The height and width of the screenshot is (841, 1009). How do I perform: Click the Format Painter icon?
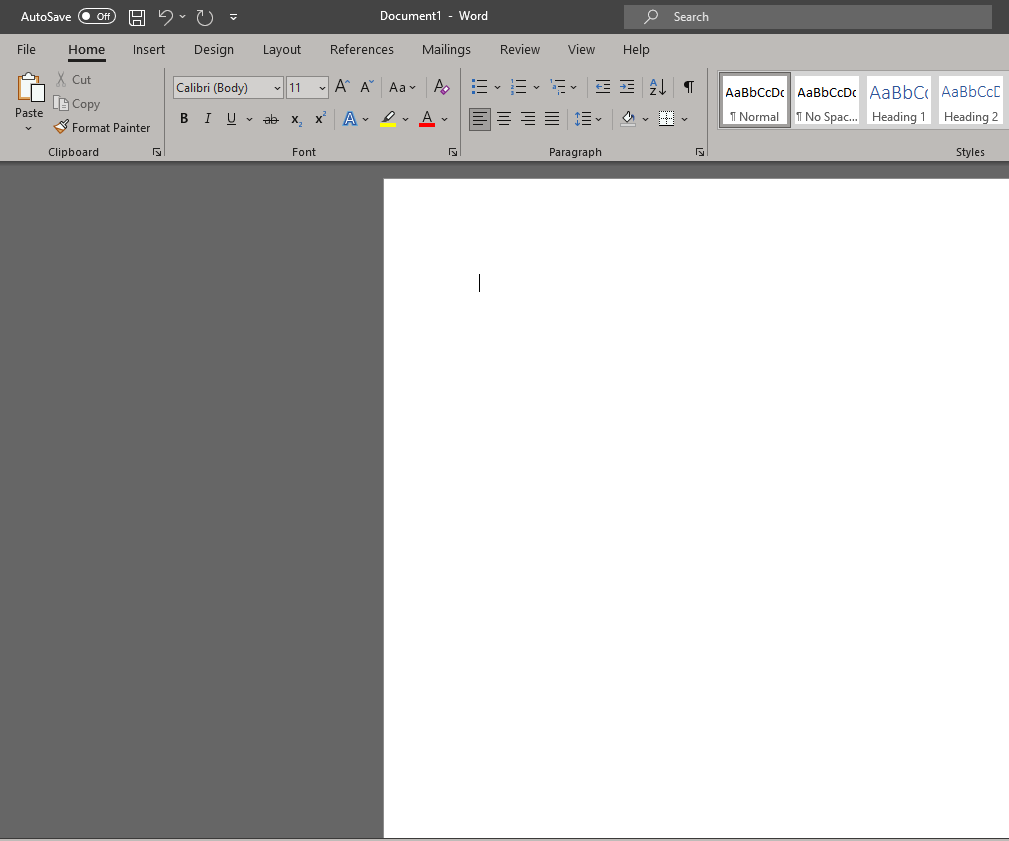tap(60, 127)
